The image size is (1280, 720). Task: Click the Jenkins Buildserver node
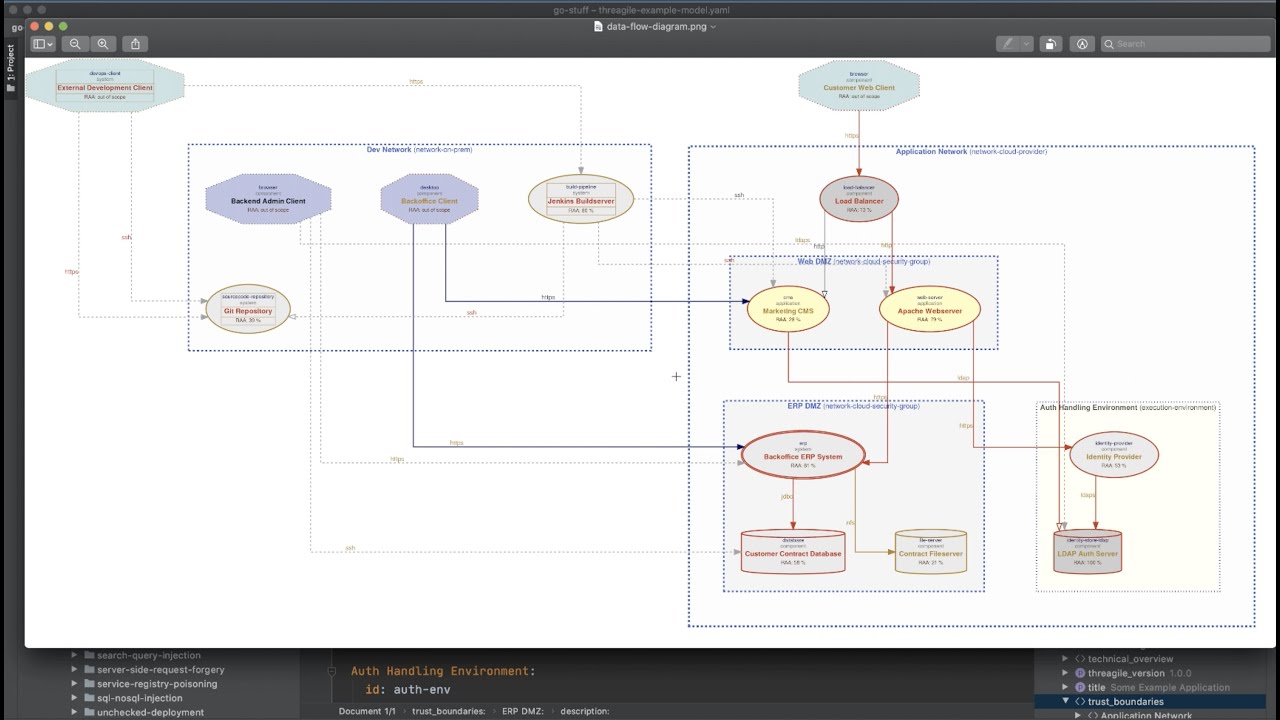[x=581, y=199]
